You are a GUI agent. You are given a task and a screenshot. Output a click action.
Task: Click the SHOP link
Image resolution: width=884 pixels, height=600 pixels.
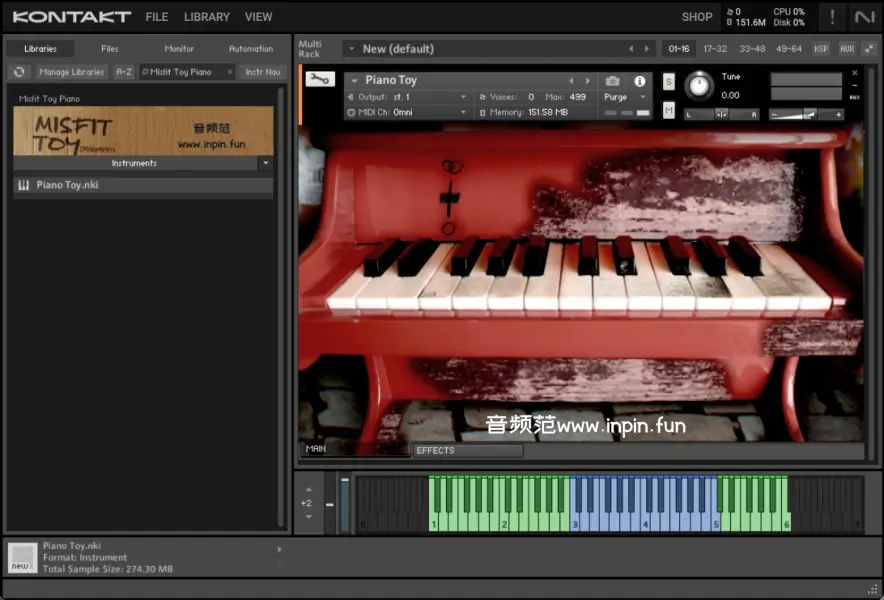click(x=697, y=17)
